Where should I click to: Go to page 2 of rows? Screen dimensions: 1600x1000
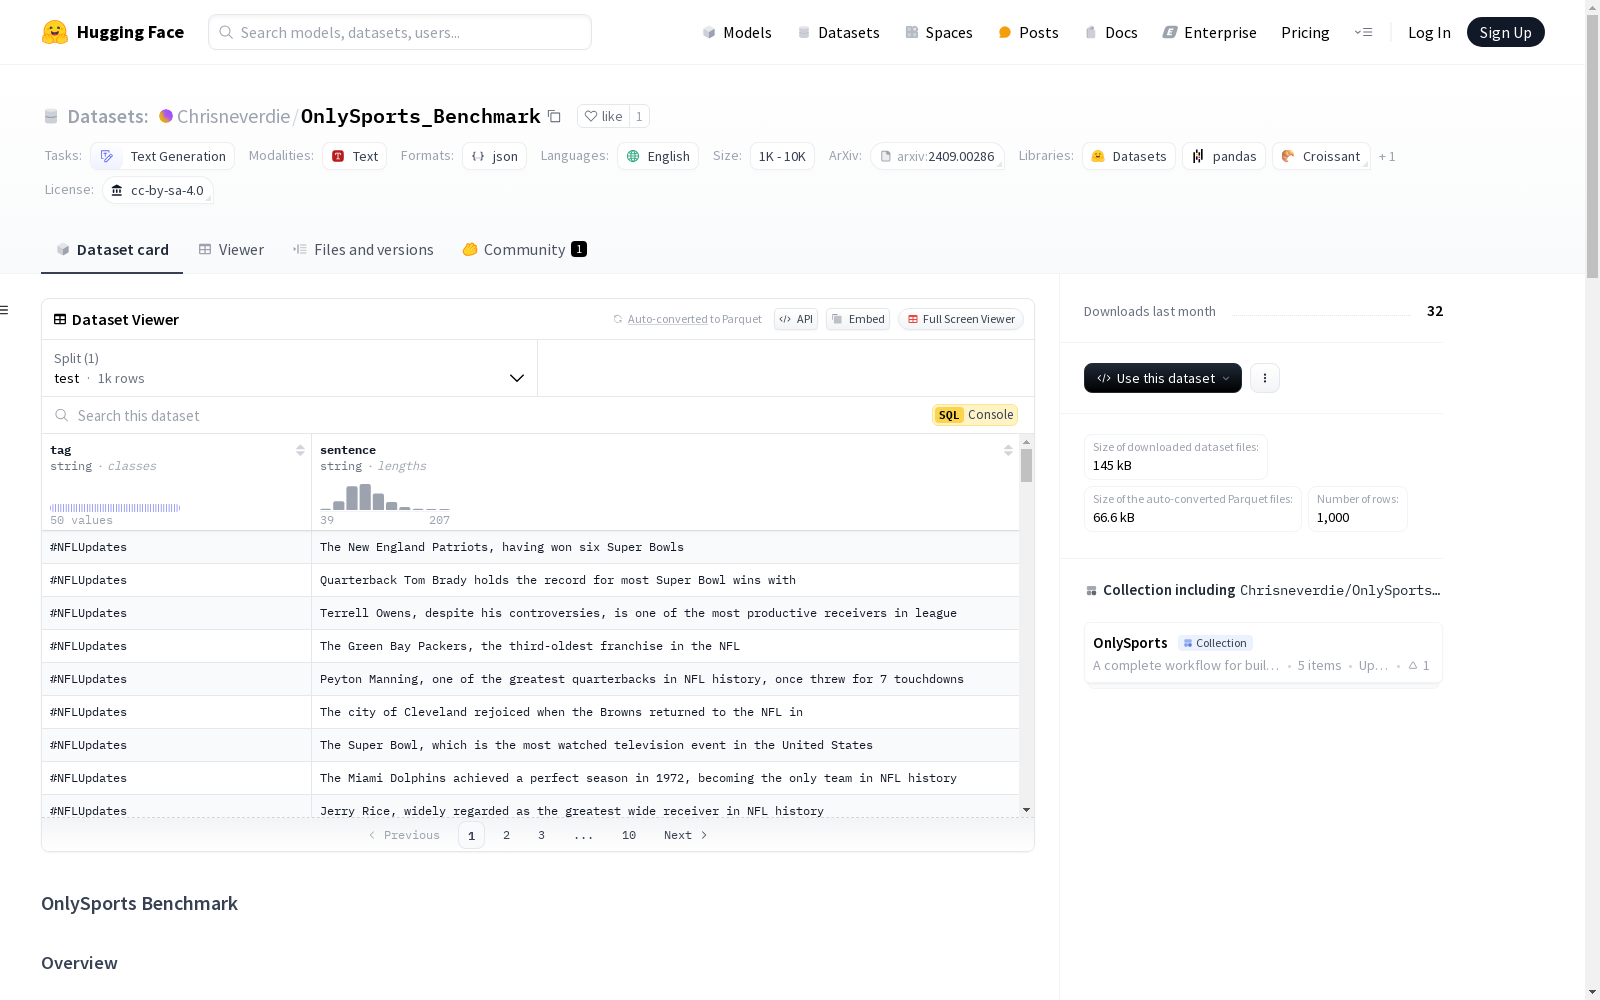tap(506, 835)
